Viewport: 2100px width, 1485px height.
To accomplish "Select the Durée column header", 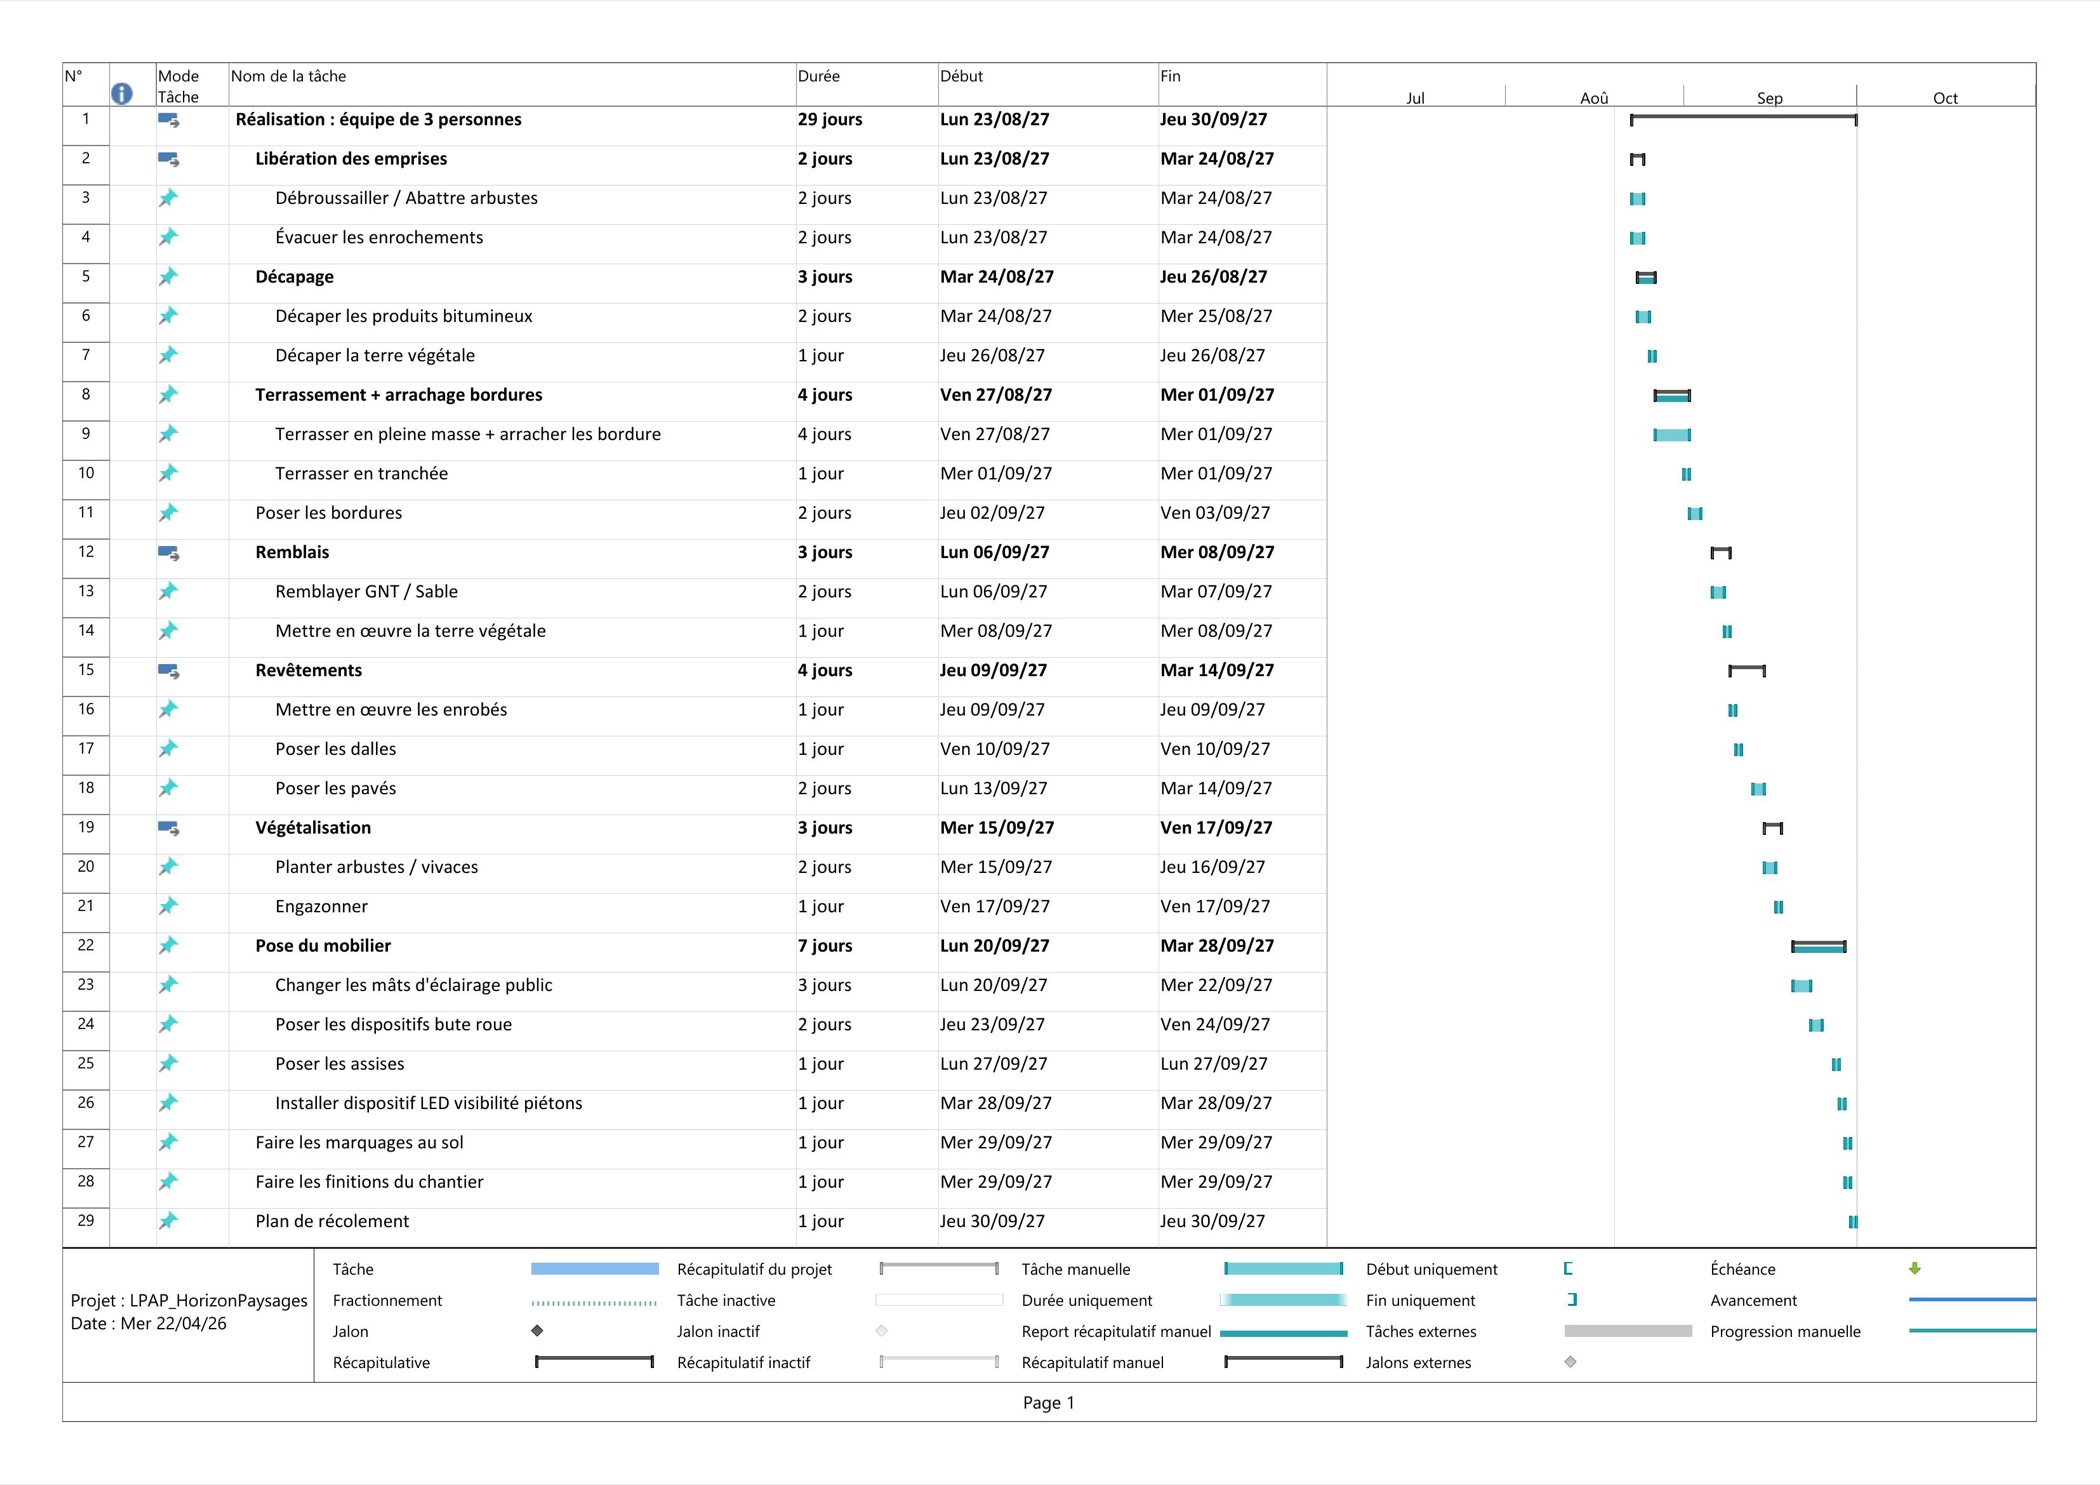I will tap(866, 85).
